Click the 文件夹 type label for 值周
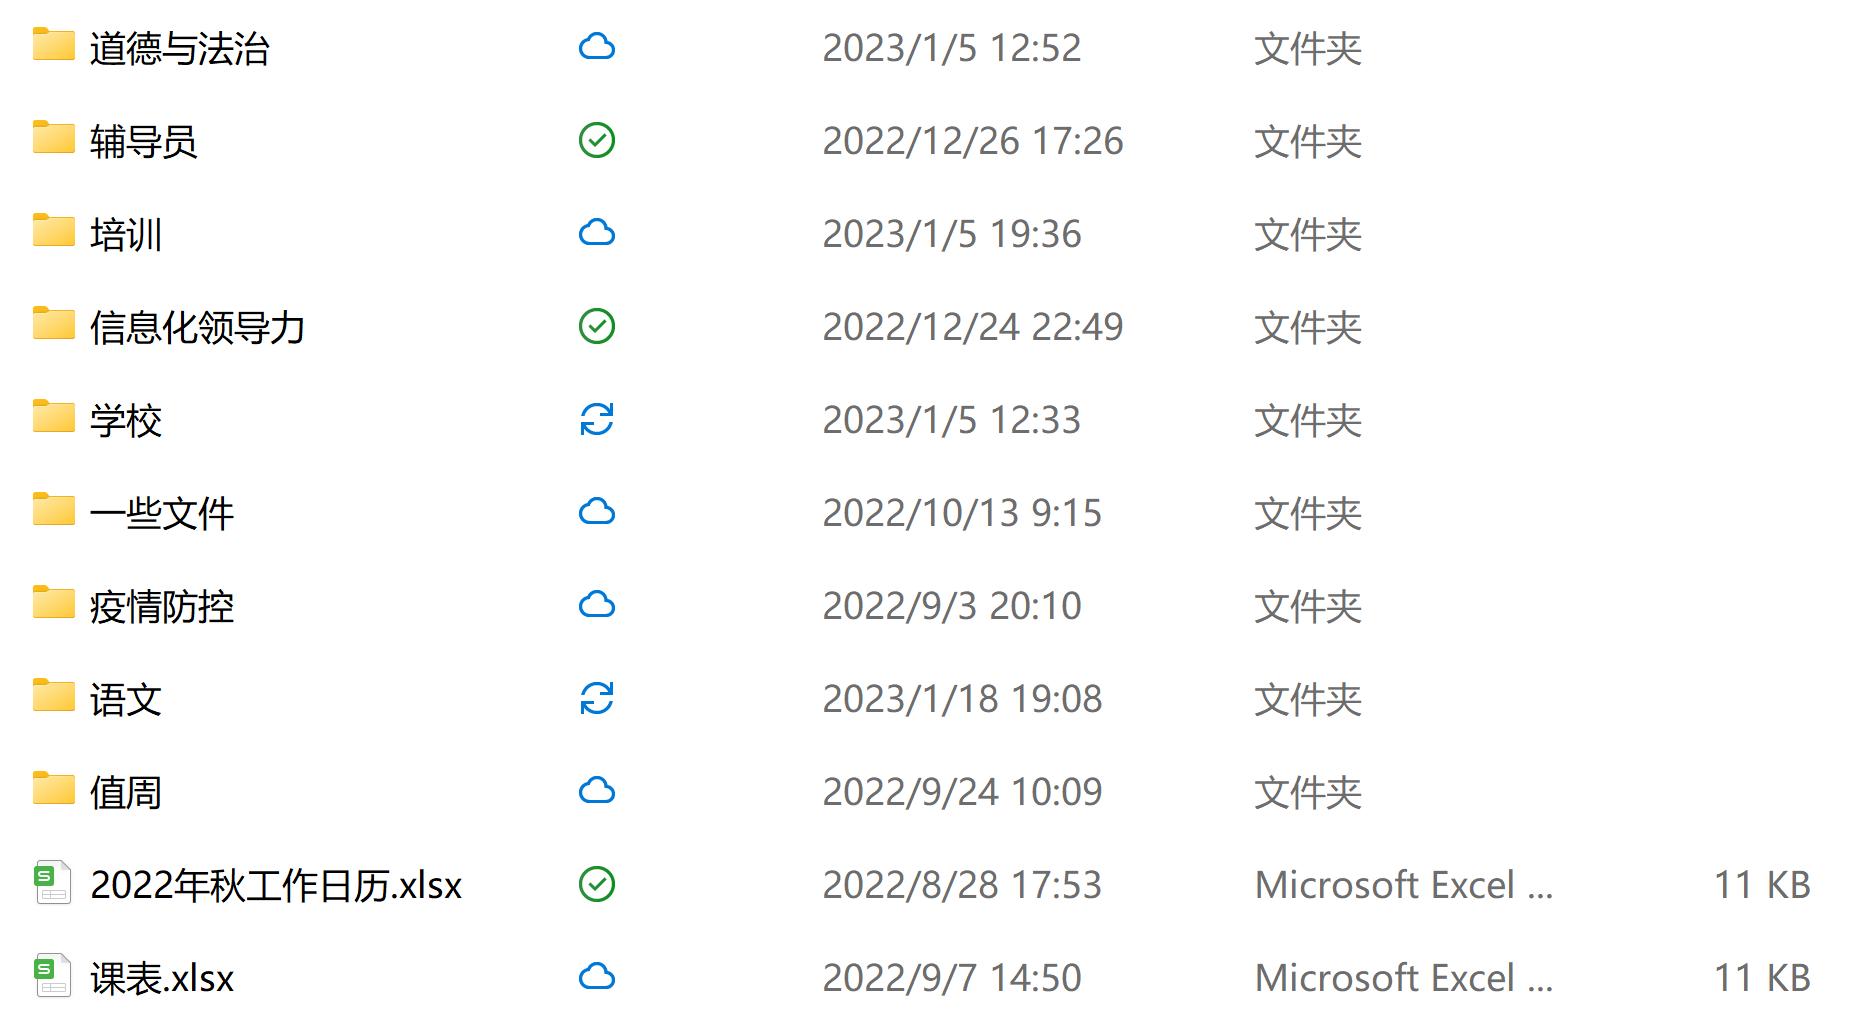This screenshot has width=1868, height=1026. (1307, 792)
